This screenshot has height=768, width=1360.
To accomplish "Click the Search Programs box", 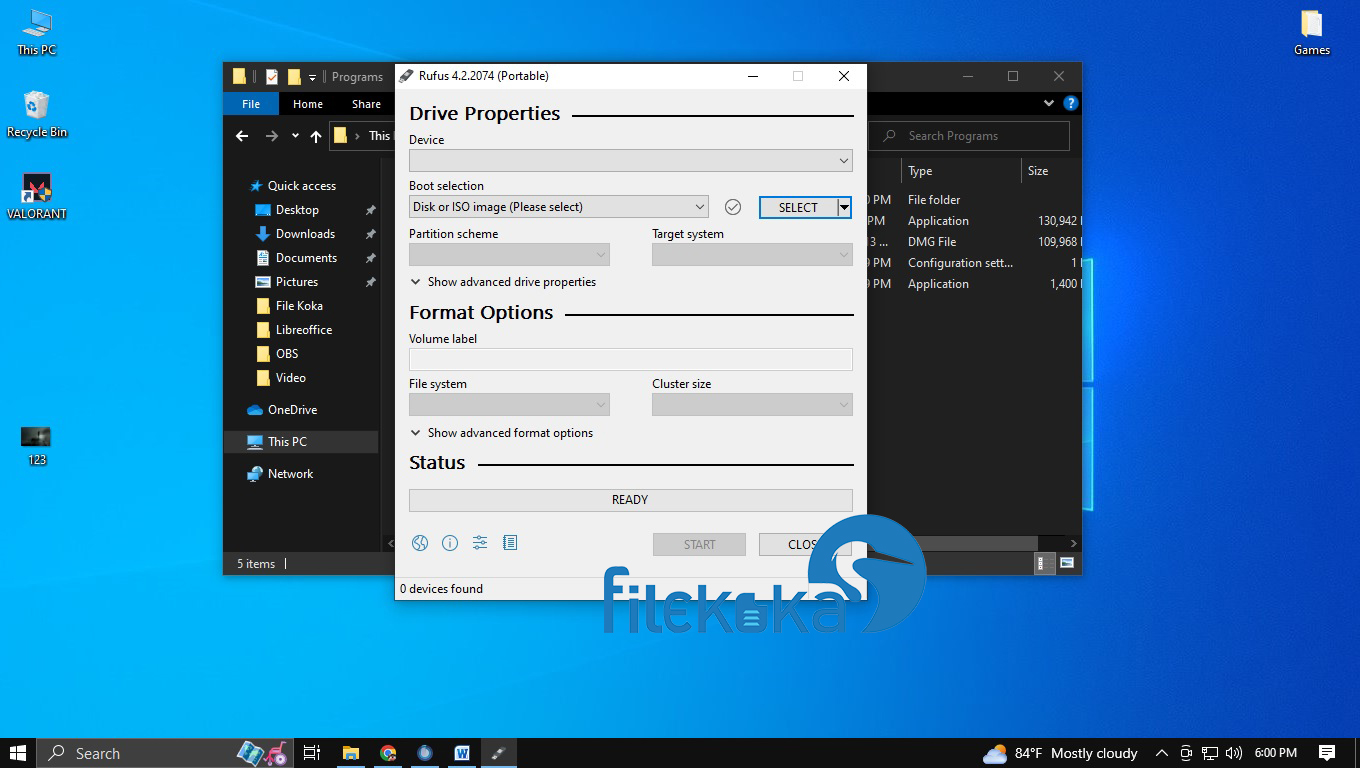I will click(969, 136).
